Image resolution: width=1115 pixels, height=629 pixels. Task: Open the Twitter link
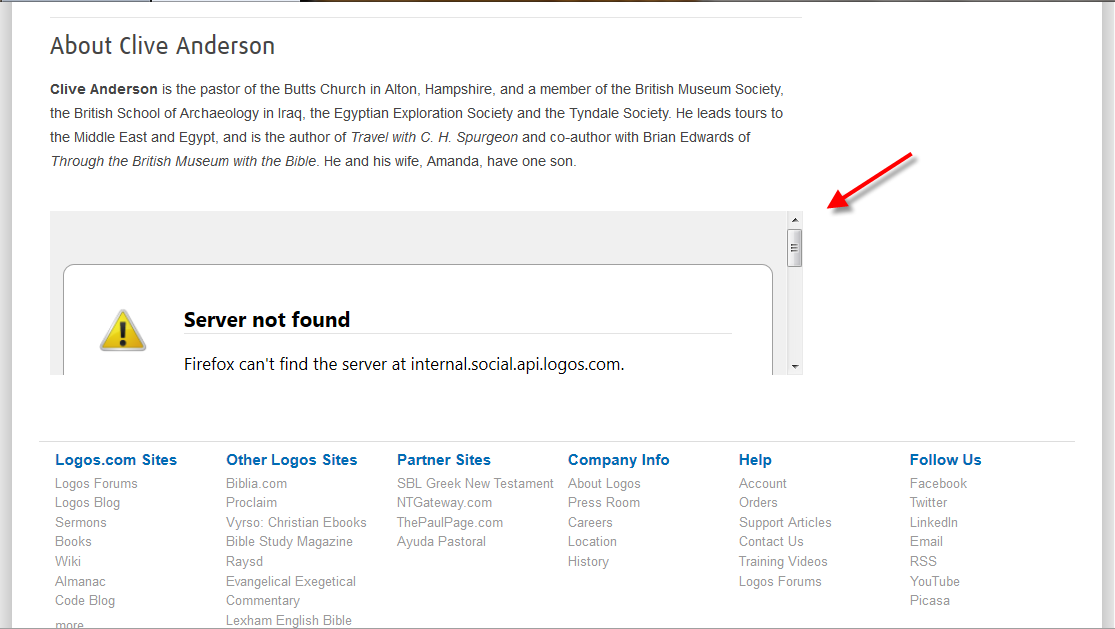(x=928, y=502)
